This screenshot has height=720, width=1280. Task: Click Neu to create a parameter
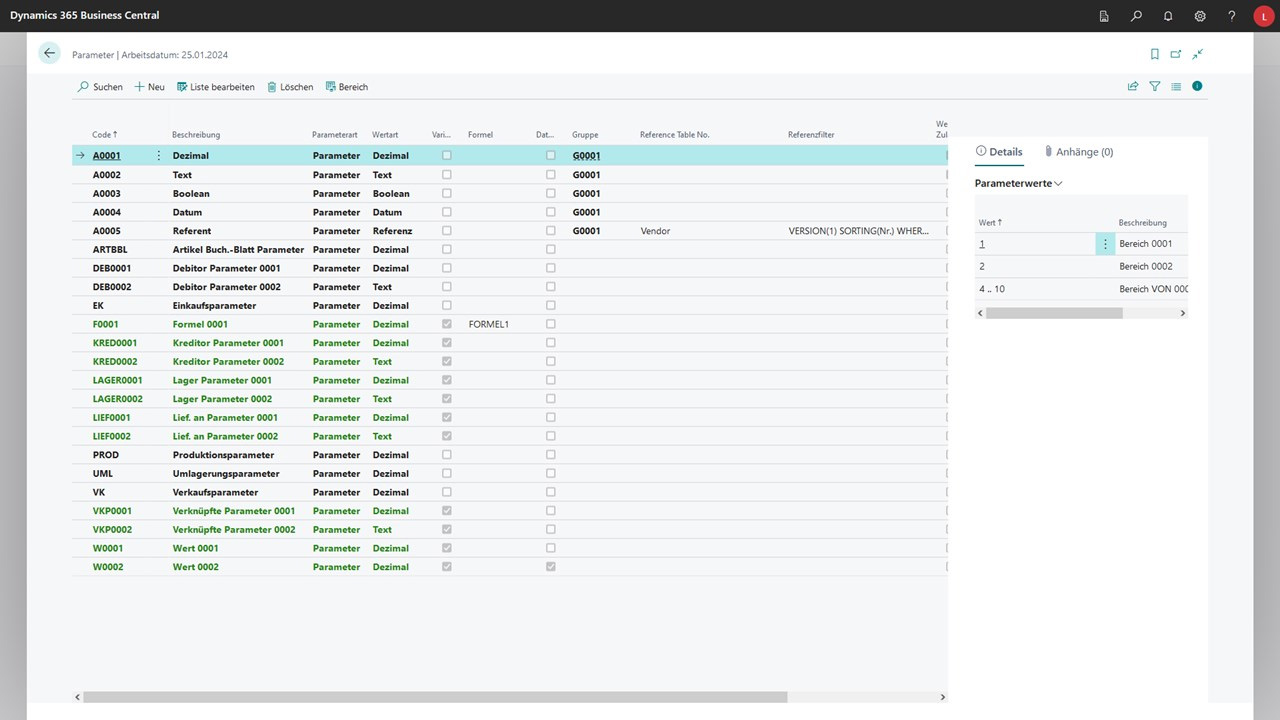point(150,87)
